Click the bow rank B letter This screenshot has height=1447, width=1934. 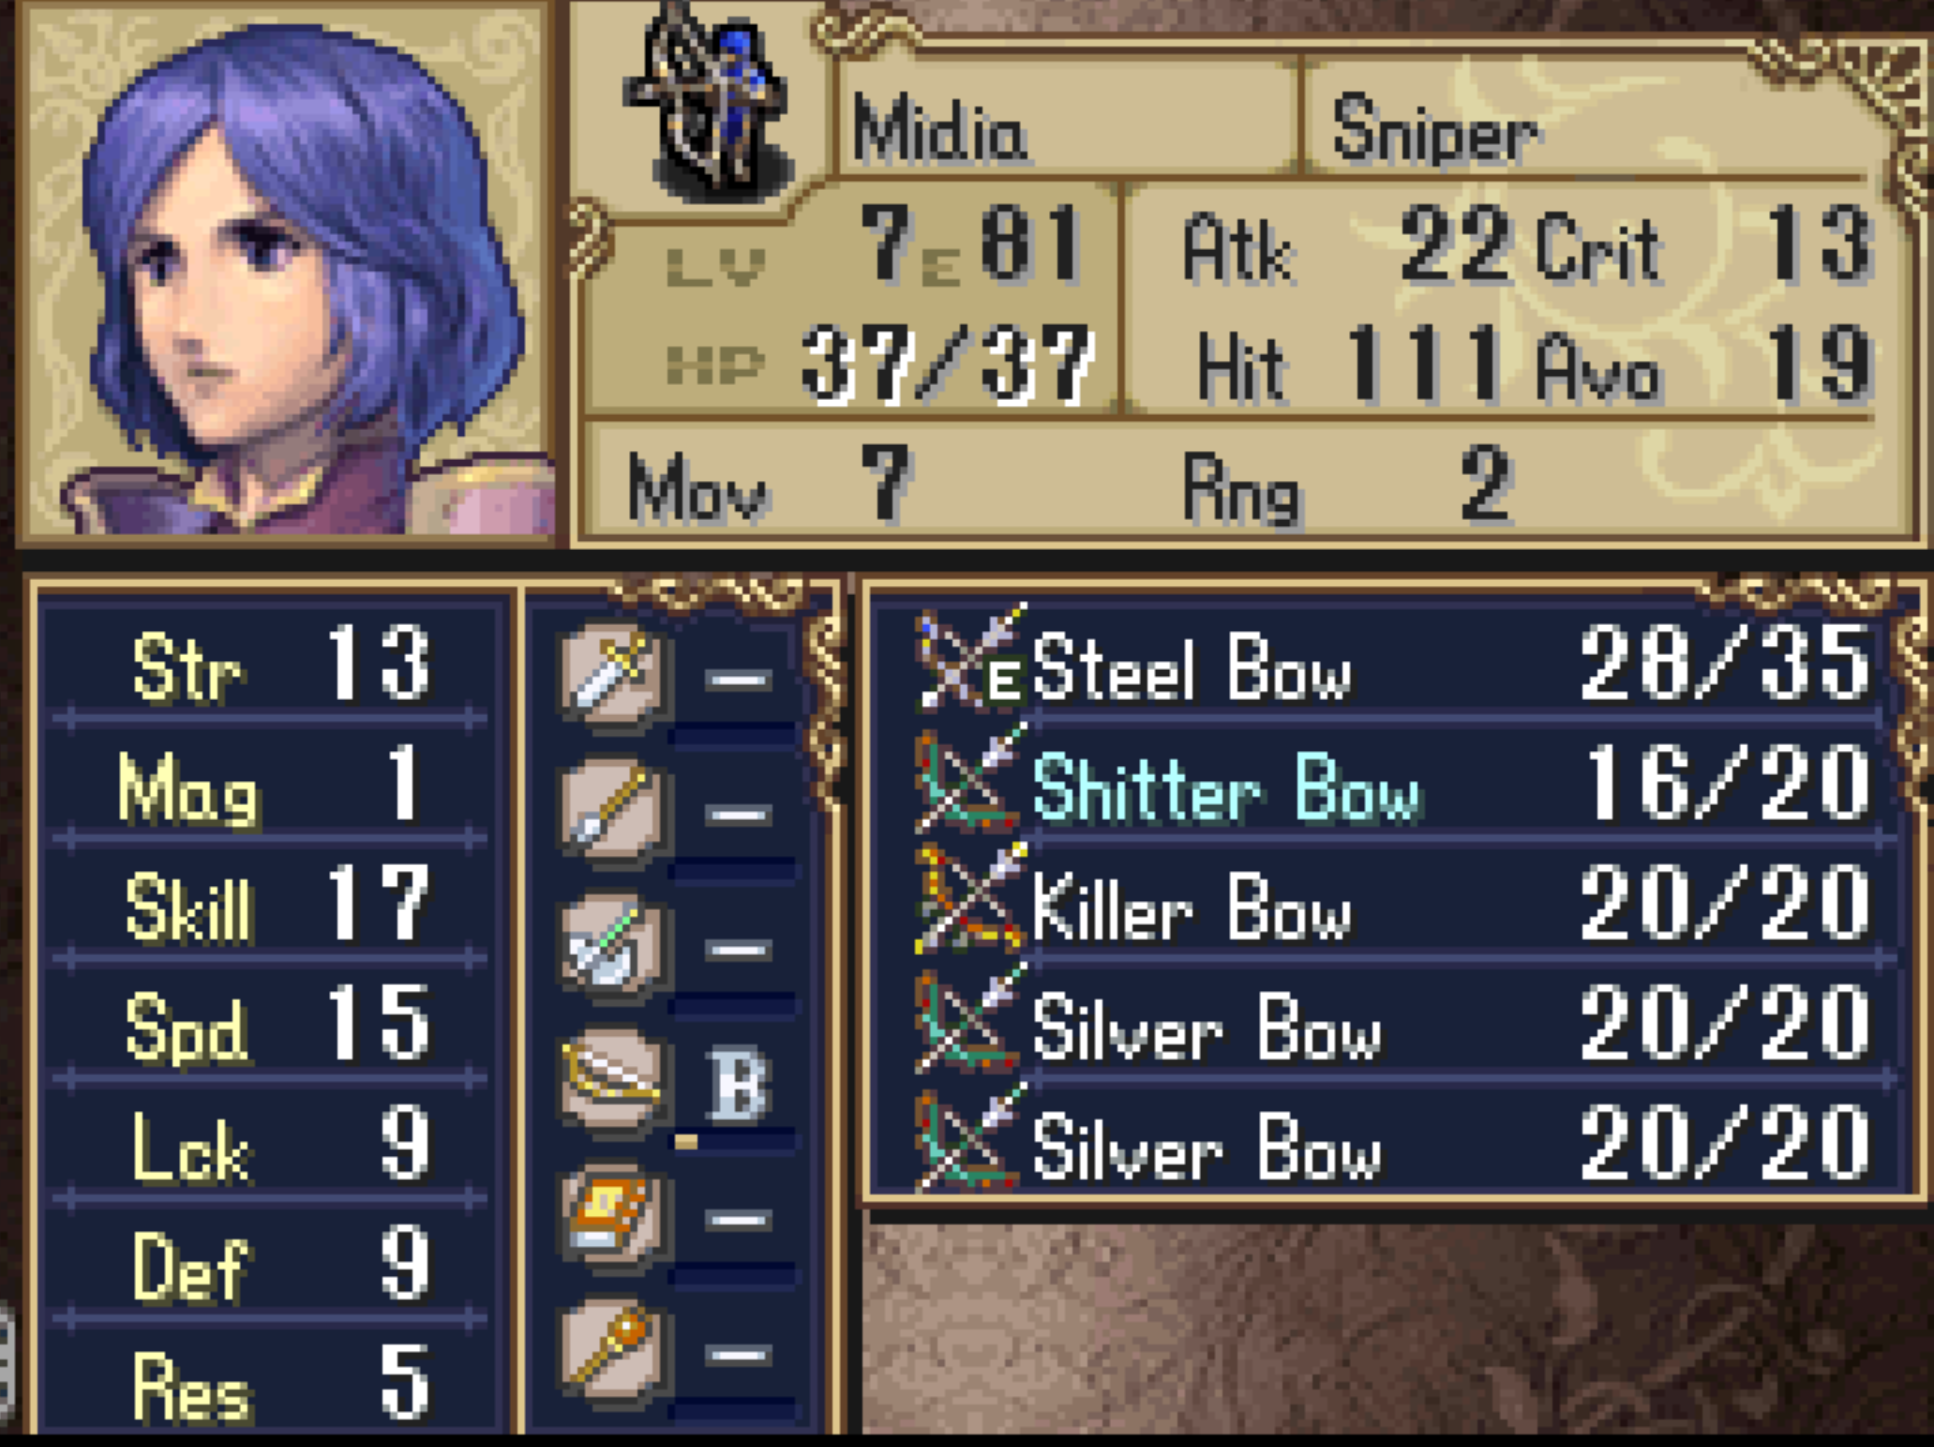(x=738, y=1083)
